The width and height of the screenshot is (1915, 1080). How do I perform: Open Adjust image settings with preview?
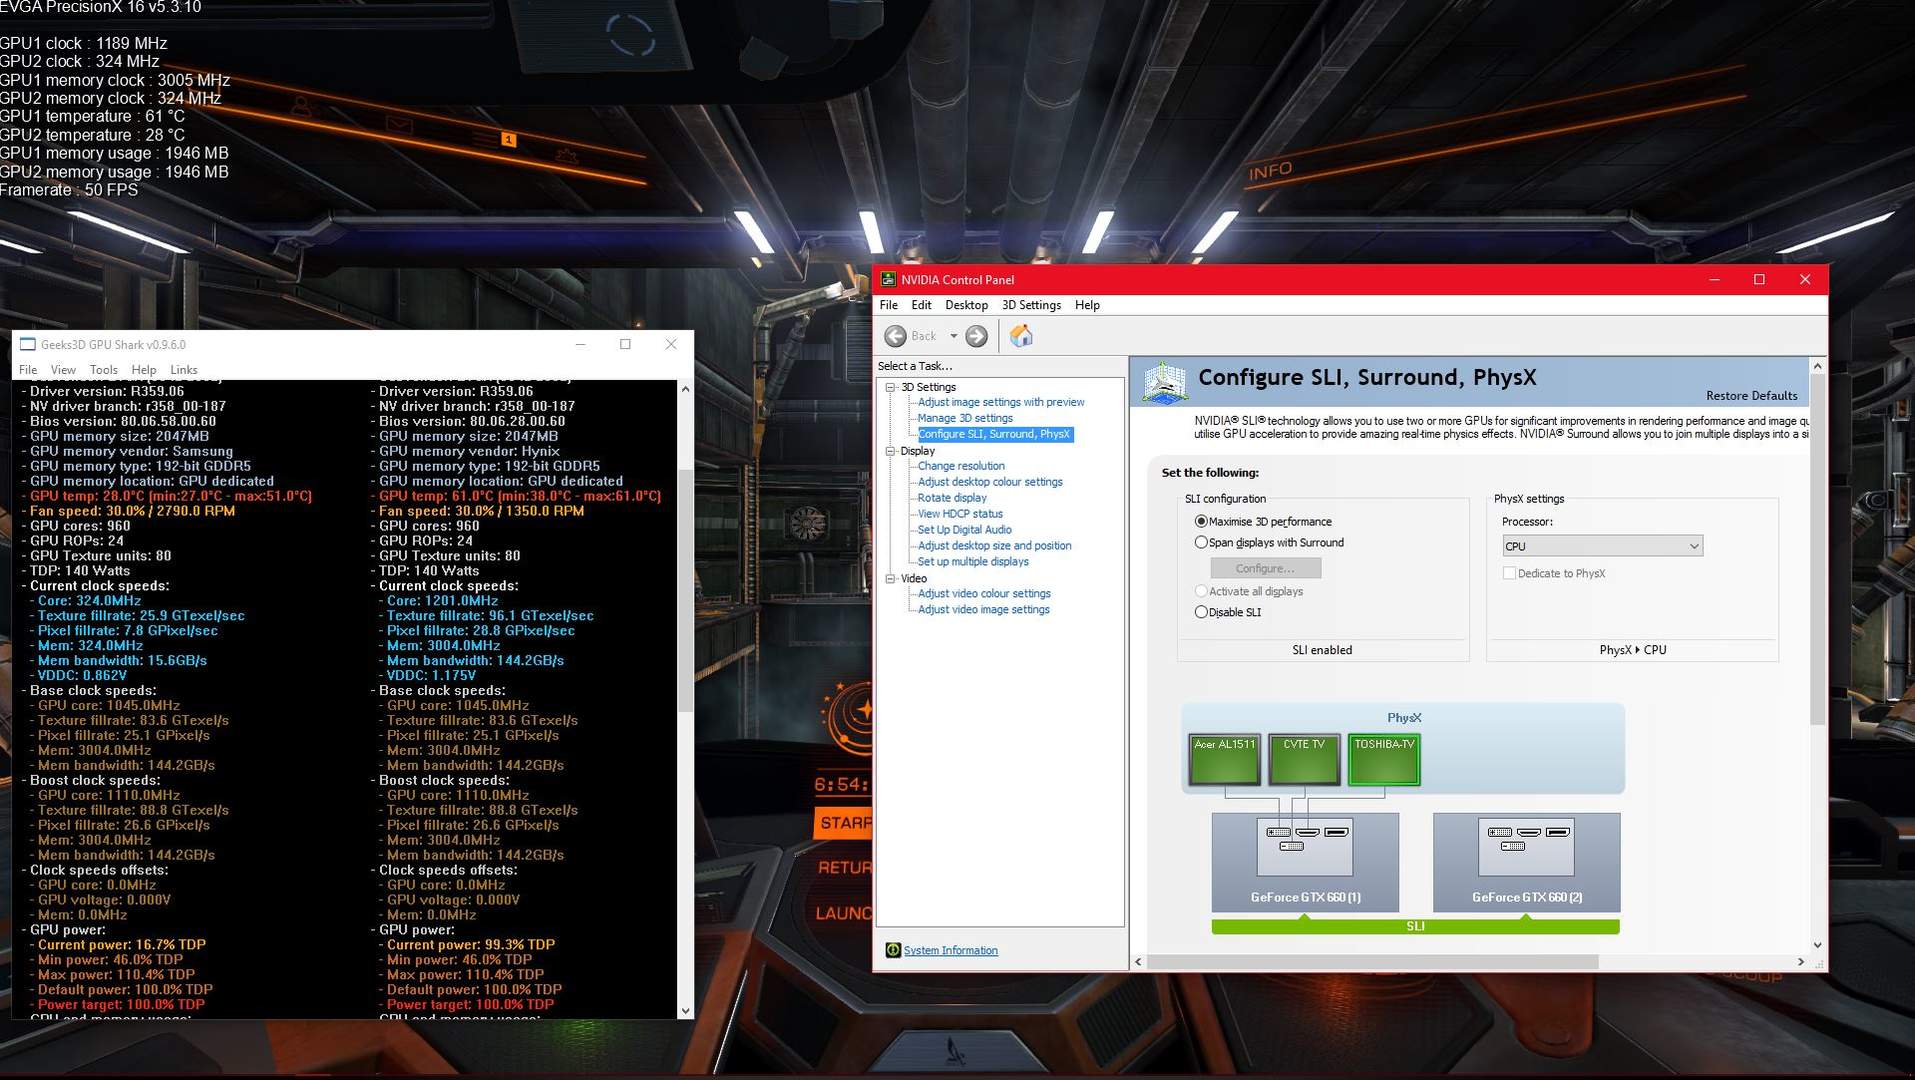point(1001,402)
